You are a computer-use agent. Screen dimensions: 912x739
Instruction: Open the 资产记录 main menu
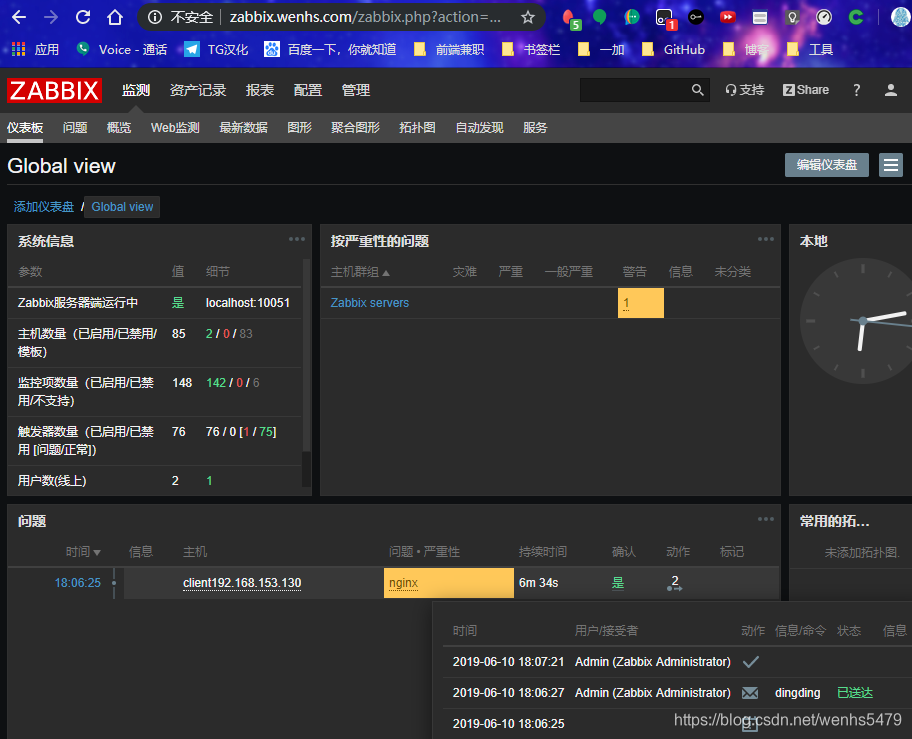198,90
